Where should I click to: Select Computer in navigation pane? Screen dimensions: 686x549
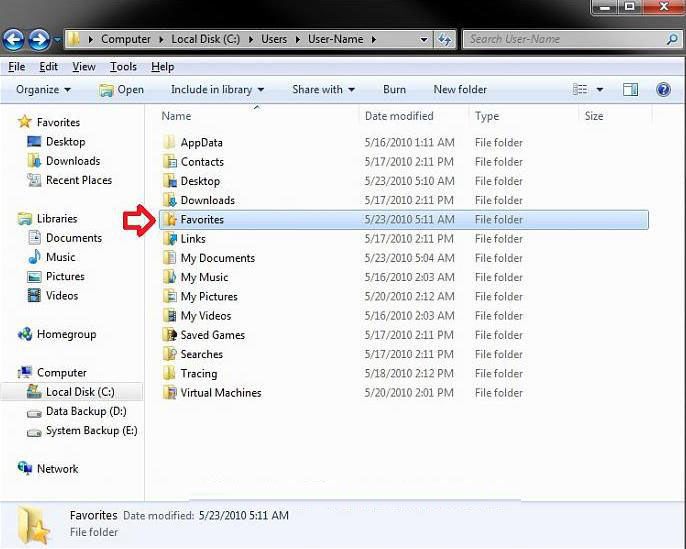click(x=62, y=373)
